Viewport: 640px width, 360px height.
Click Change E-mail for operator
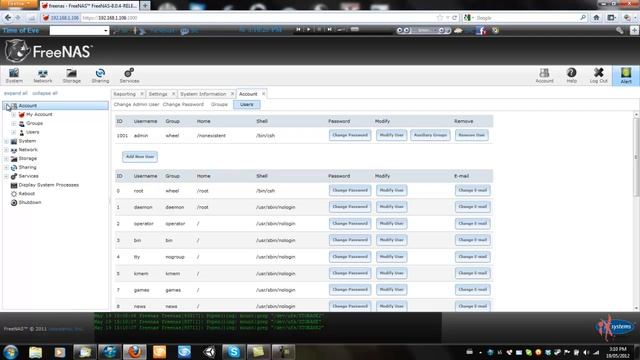[472, 223]
